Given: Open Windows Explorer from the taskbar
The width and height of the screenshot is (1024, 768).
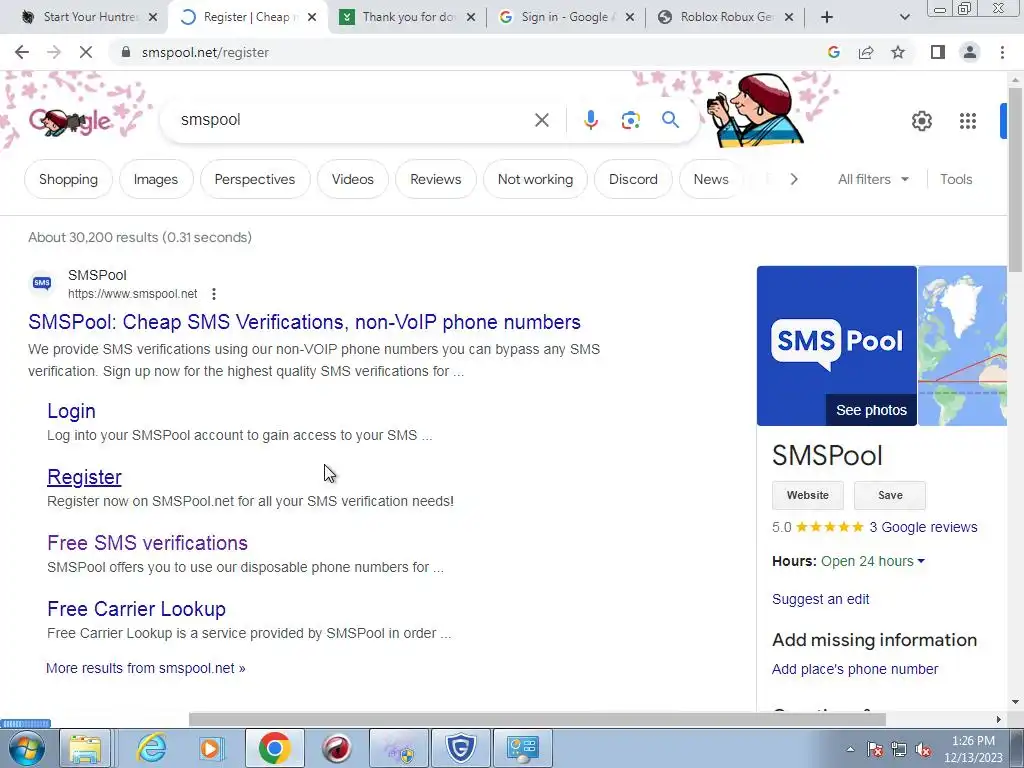Looking at the screenshot, I should (x=86, y=748).
